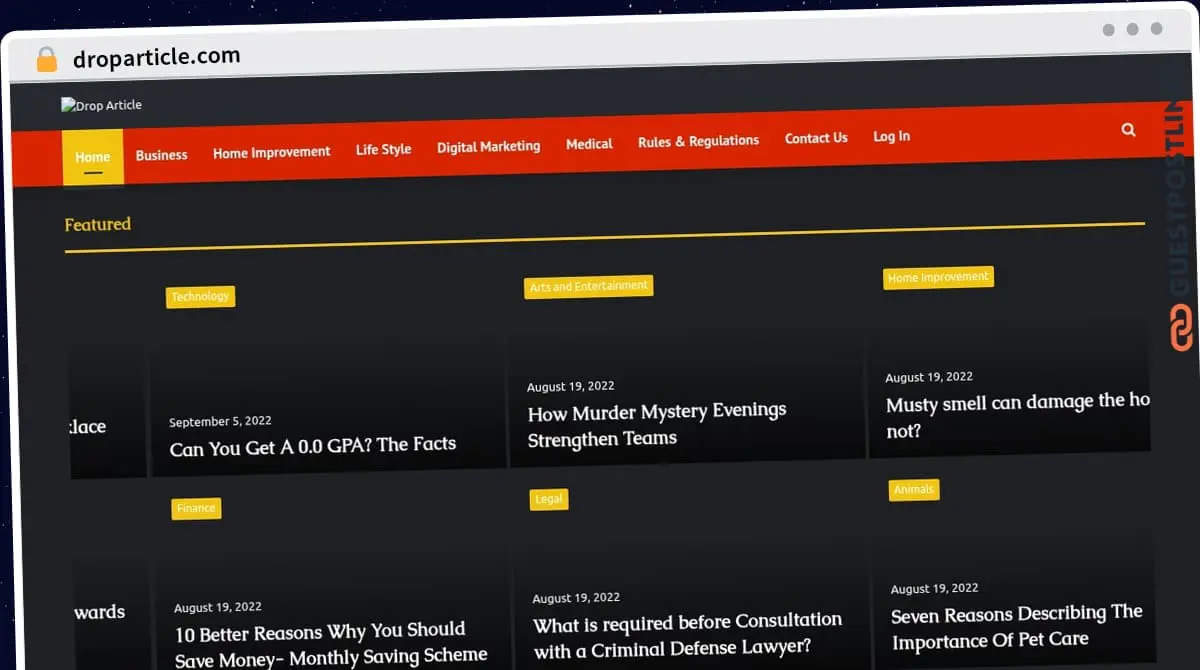The width and height of the screenshot is (1200, 670).
Task: Click Log In in the navigation bar
Action: point(891,136)
